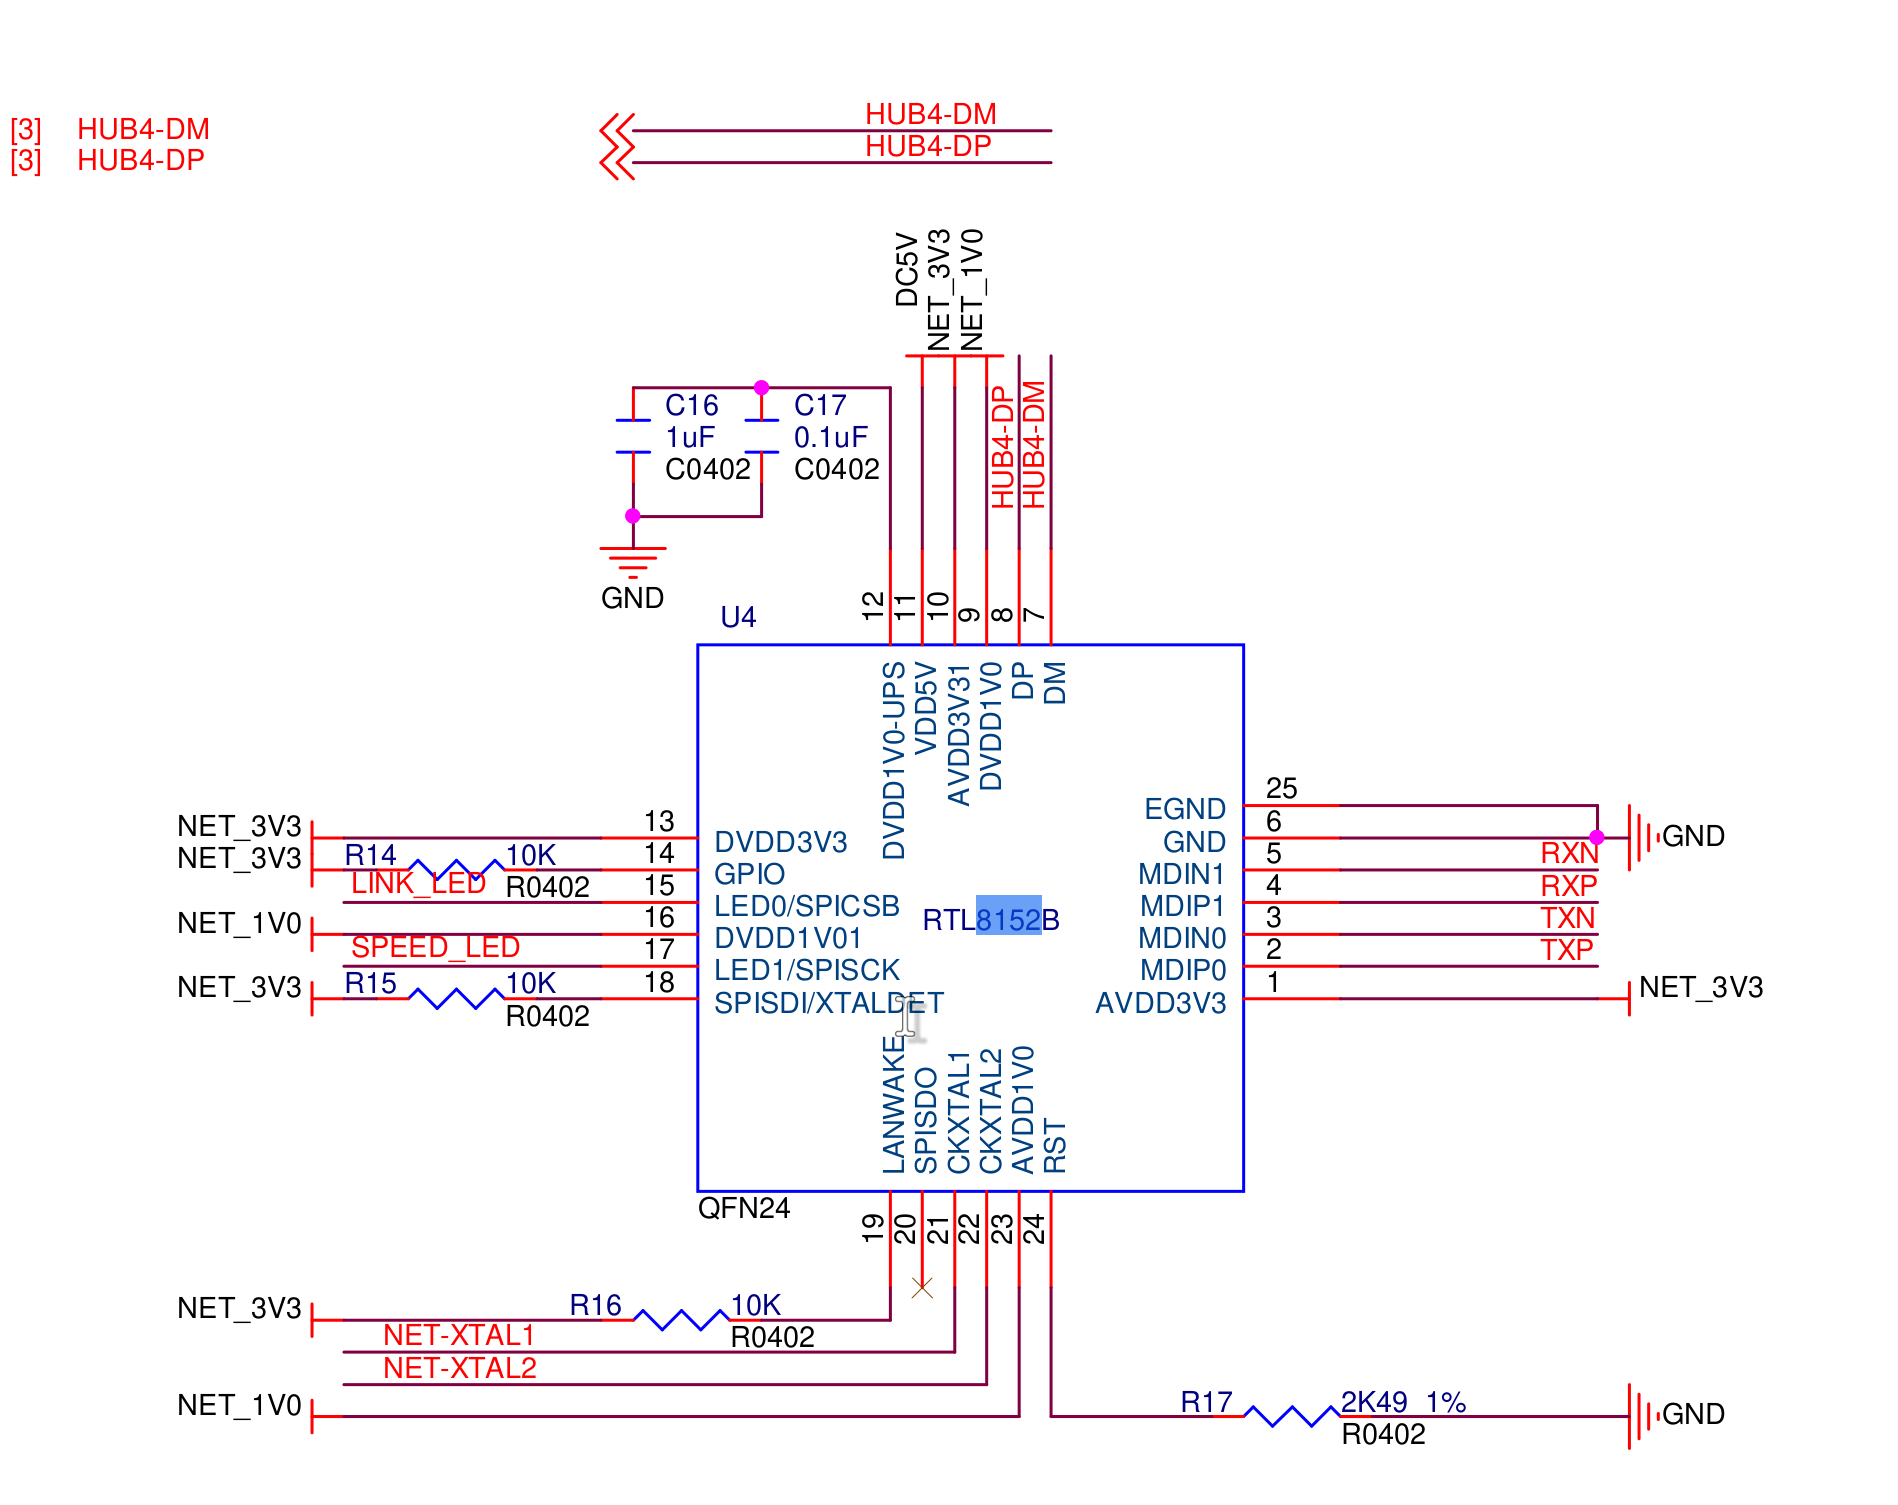Click the DVDD1V0-UPS pin name
The height and width of the screenshot is (1505, 1898).
point(893,760)
